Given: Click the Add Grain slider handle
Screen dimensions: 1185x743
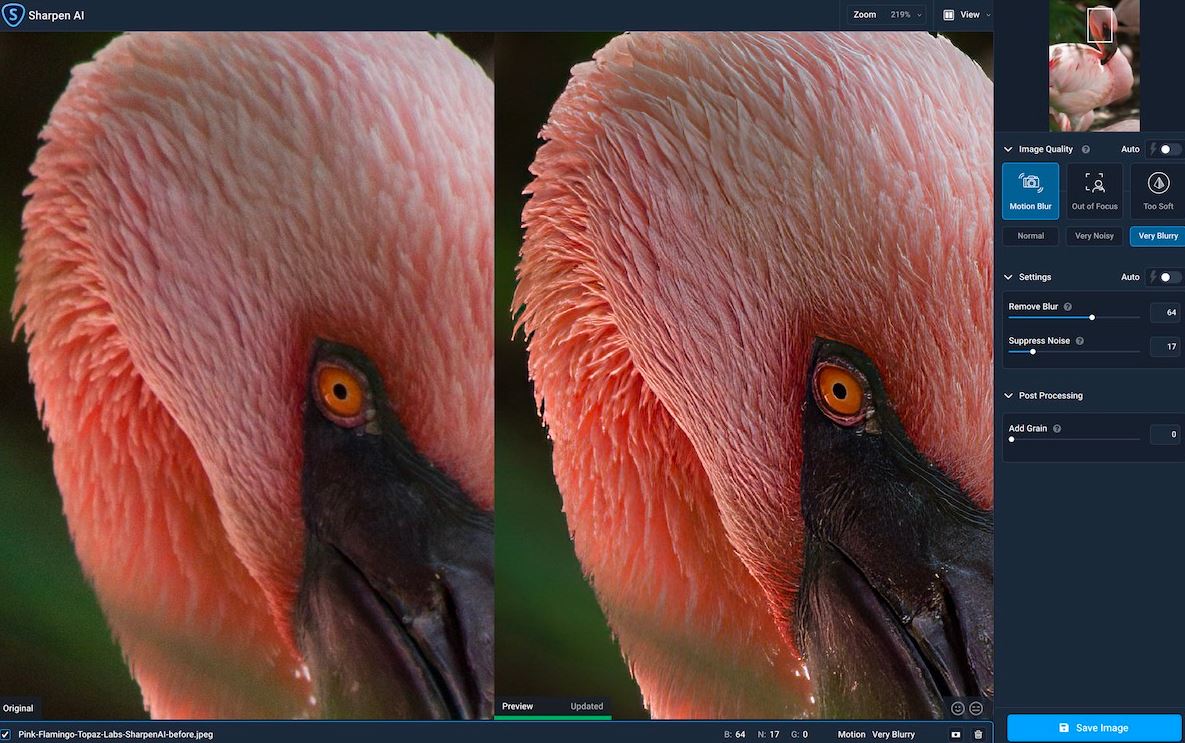Looking at the screenshot, I should click(x=1012, y=439).
